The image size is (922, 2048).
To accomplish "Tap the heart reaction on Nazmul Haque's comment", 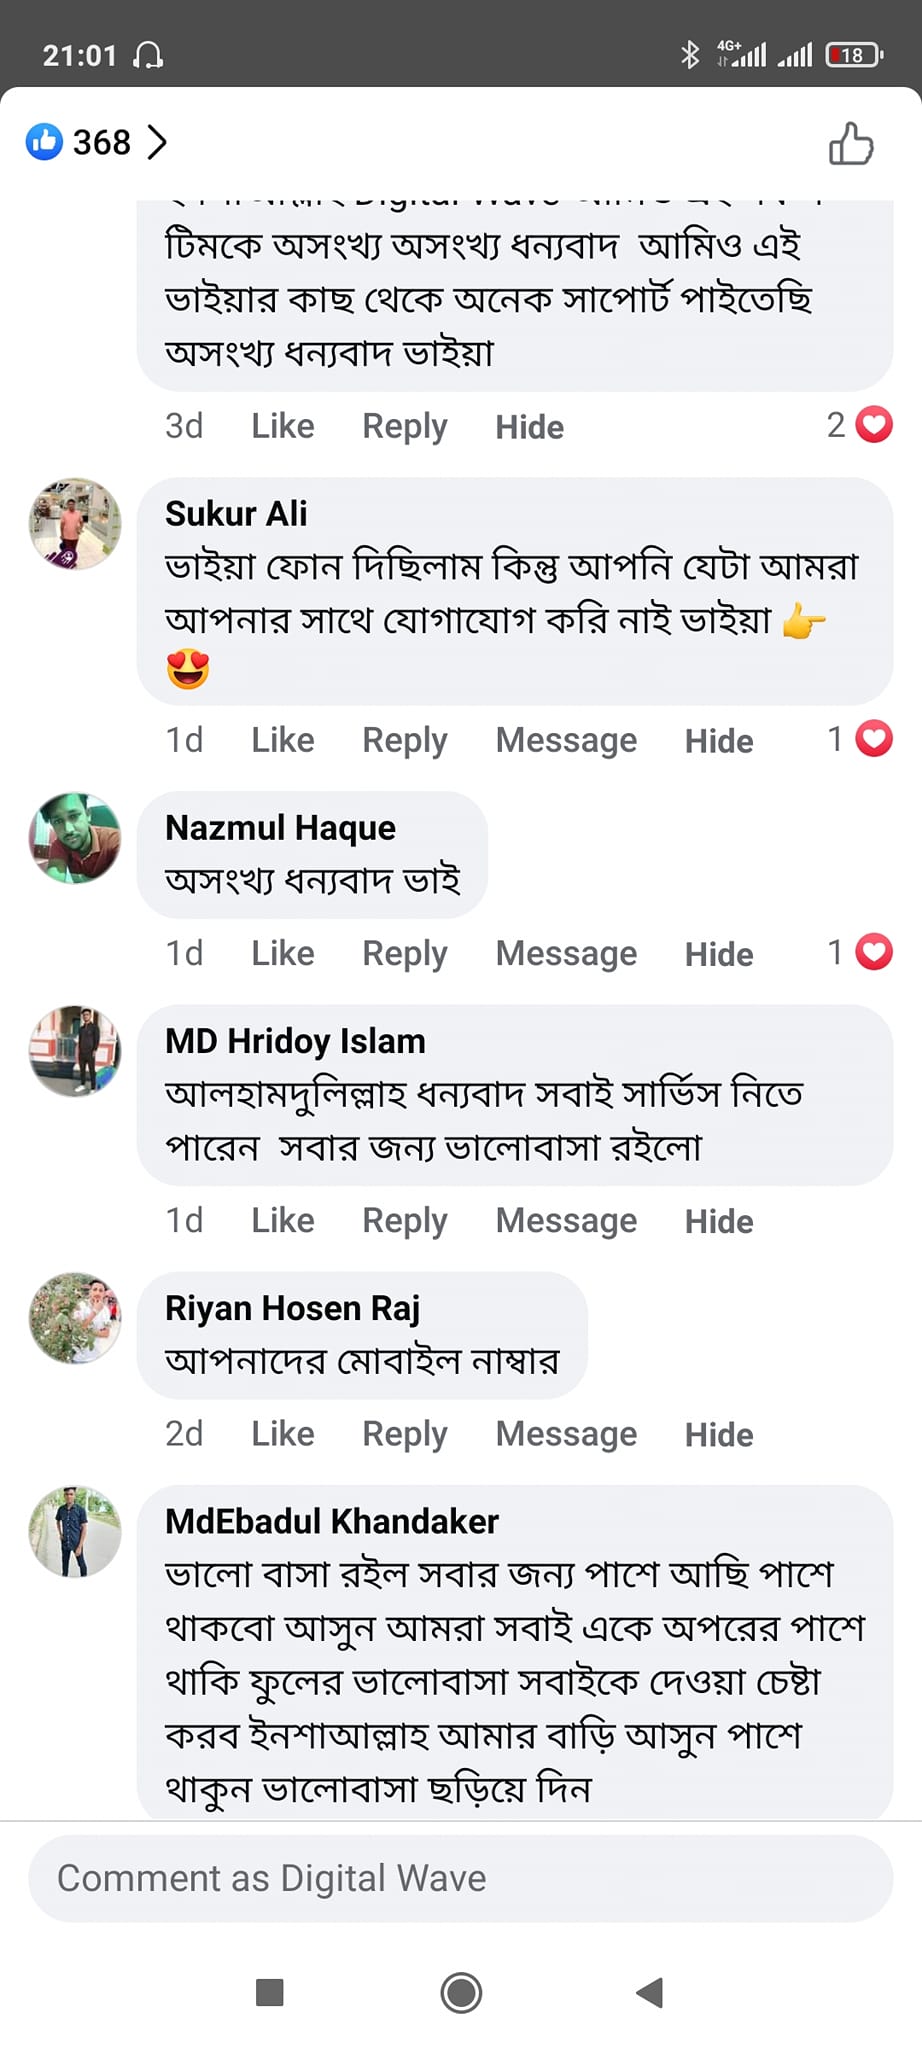I will tap(874, 952).
